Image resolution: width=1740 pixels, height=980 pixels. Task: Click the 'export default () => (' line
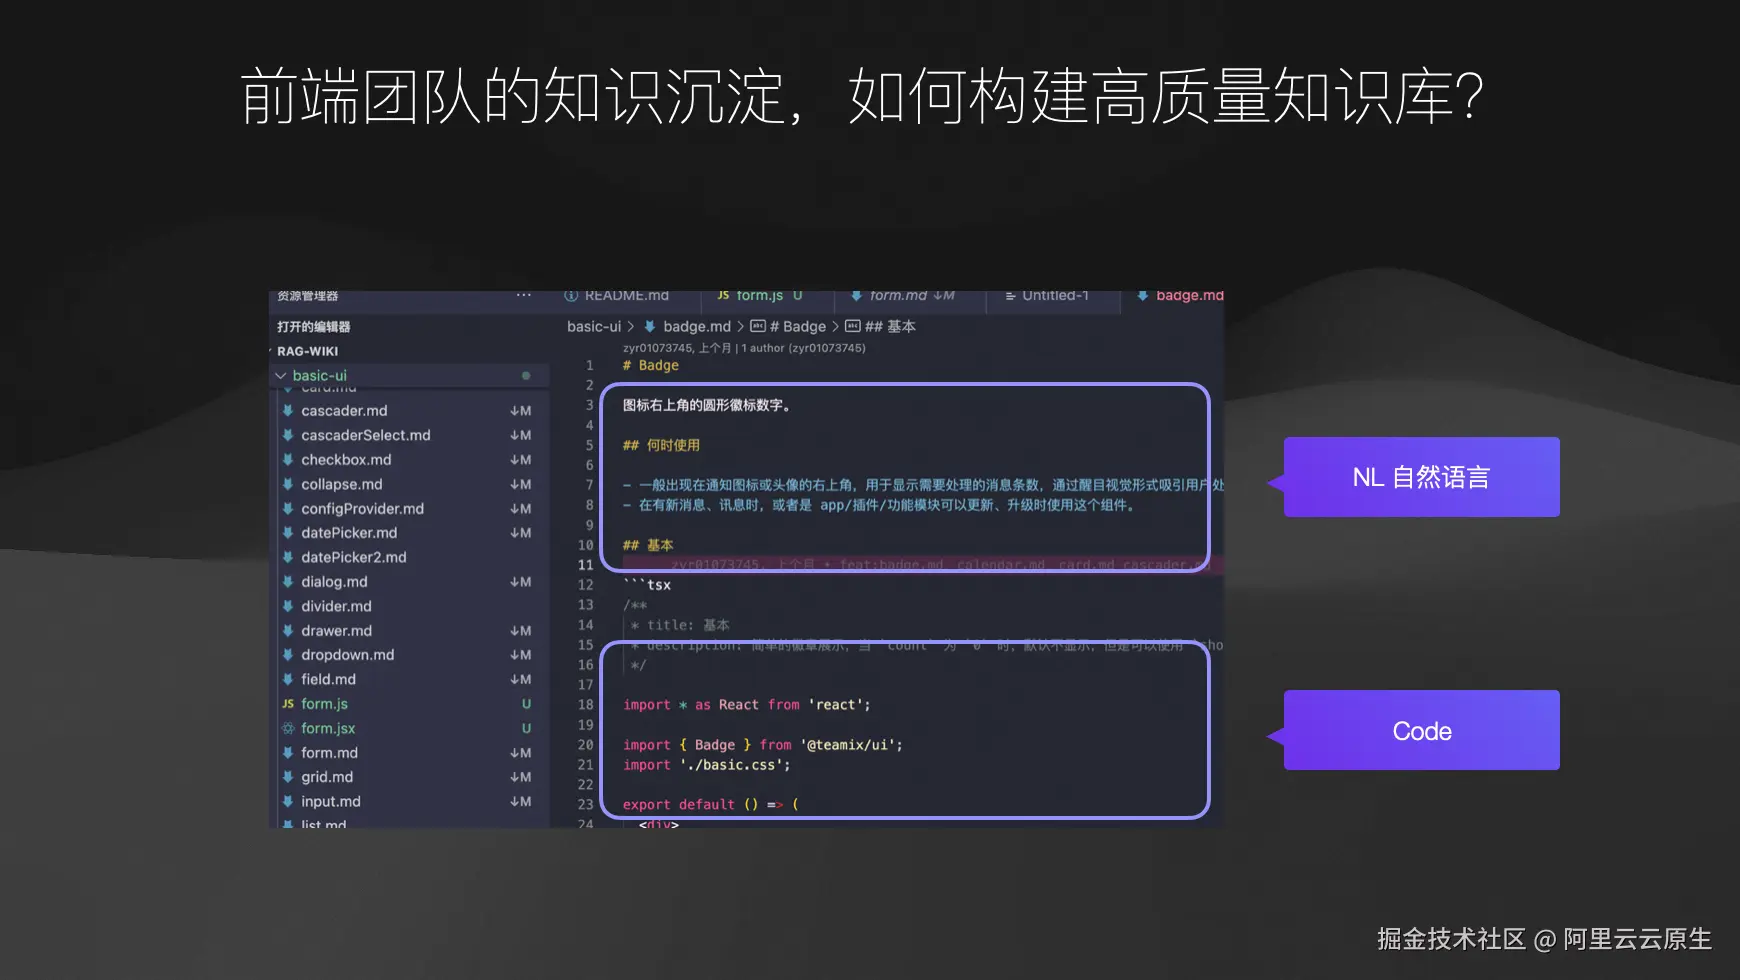point(711,805)
